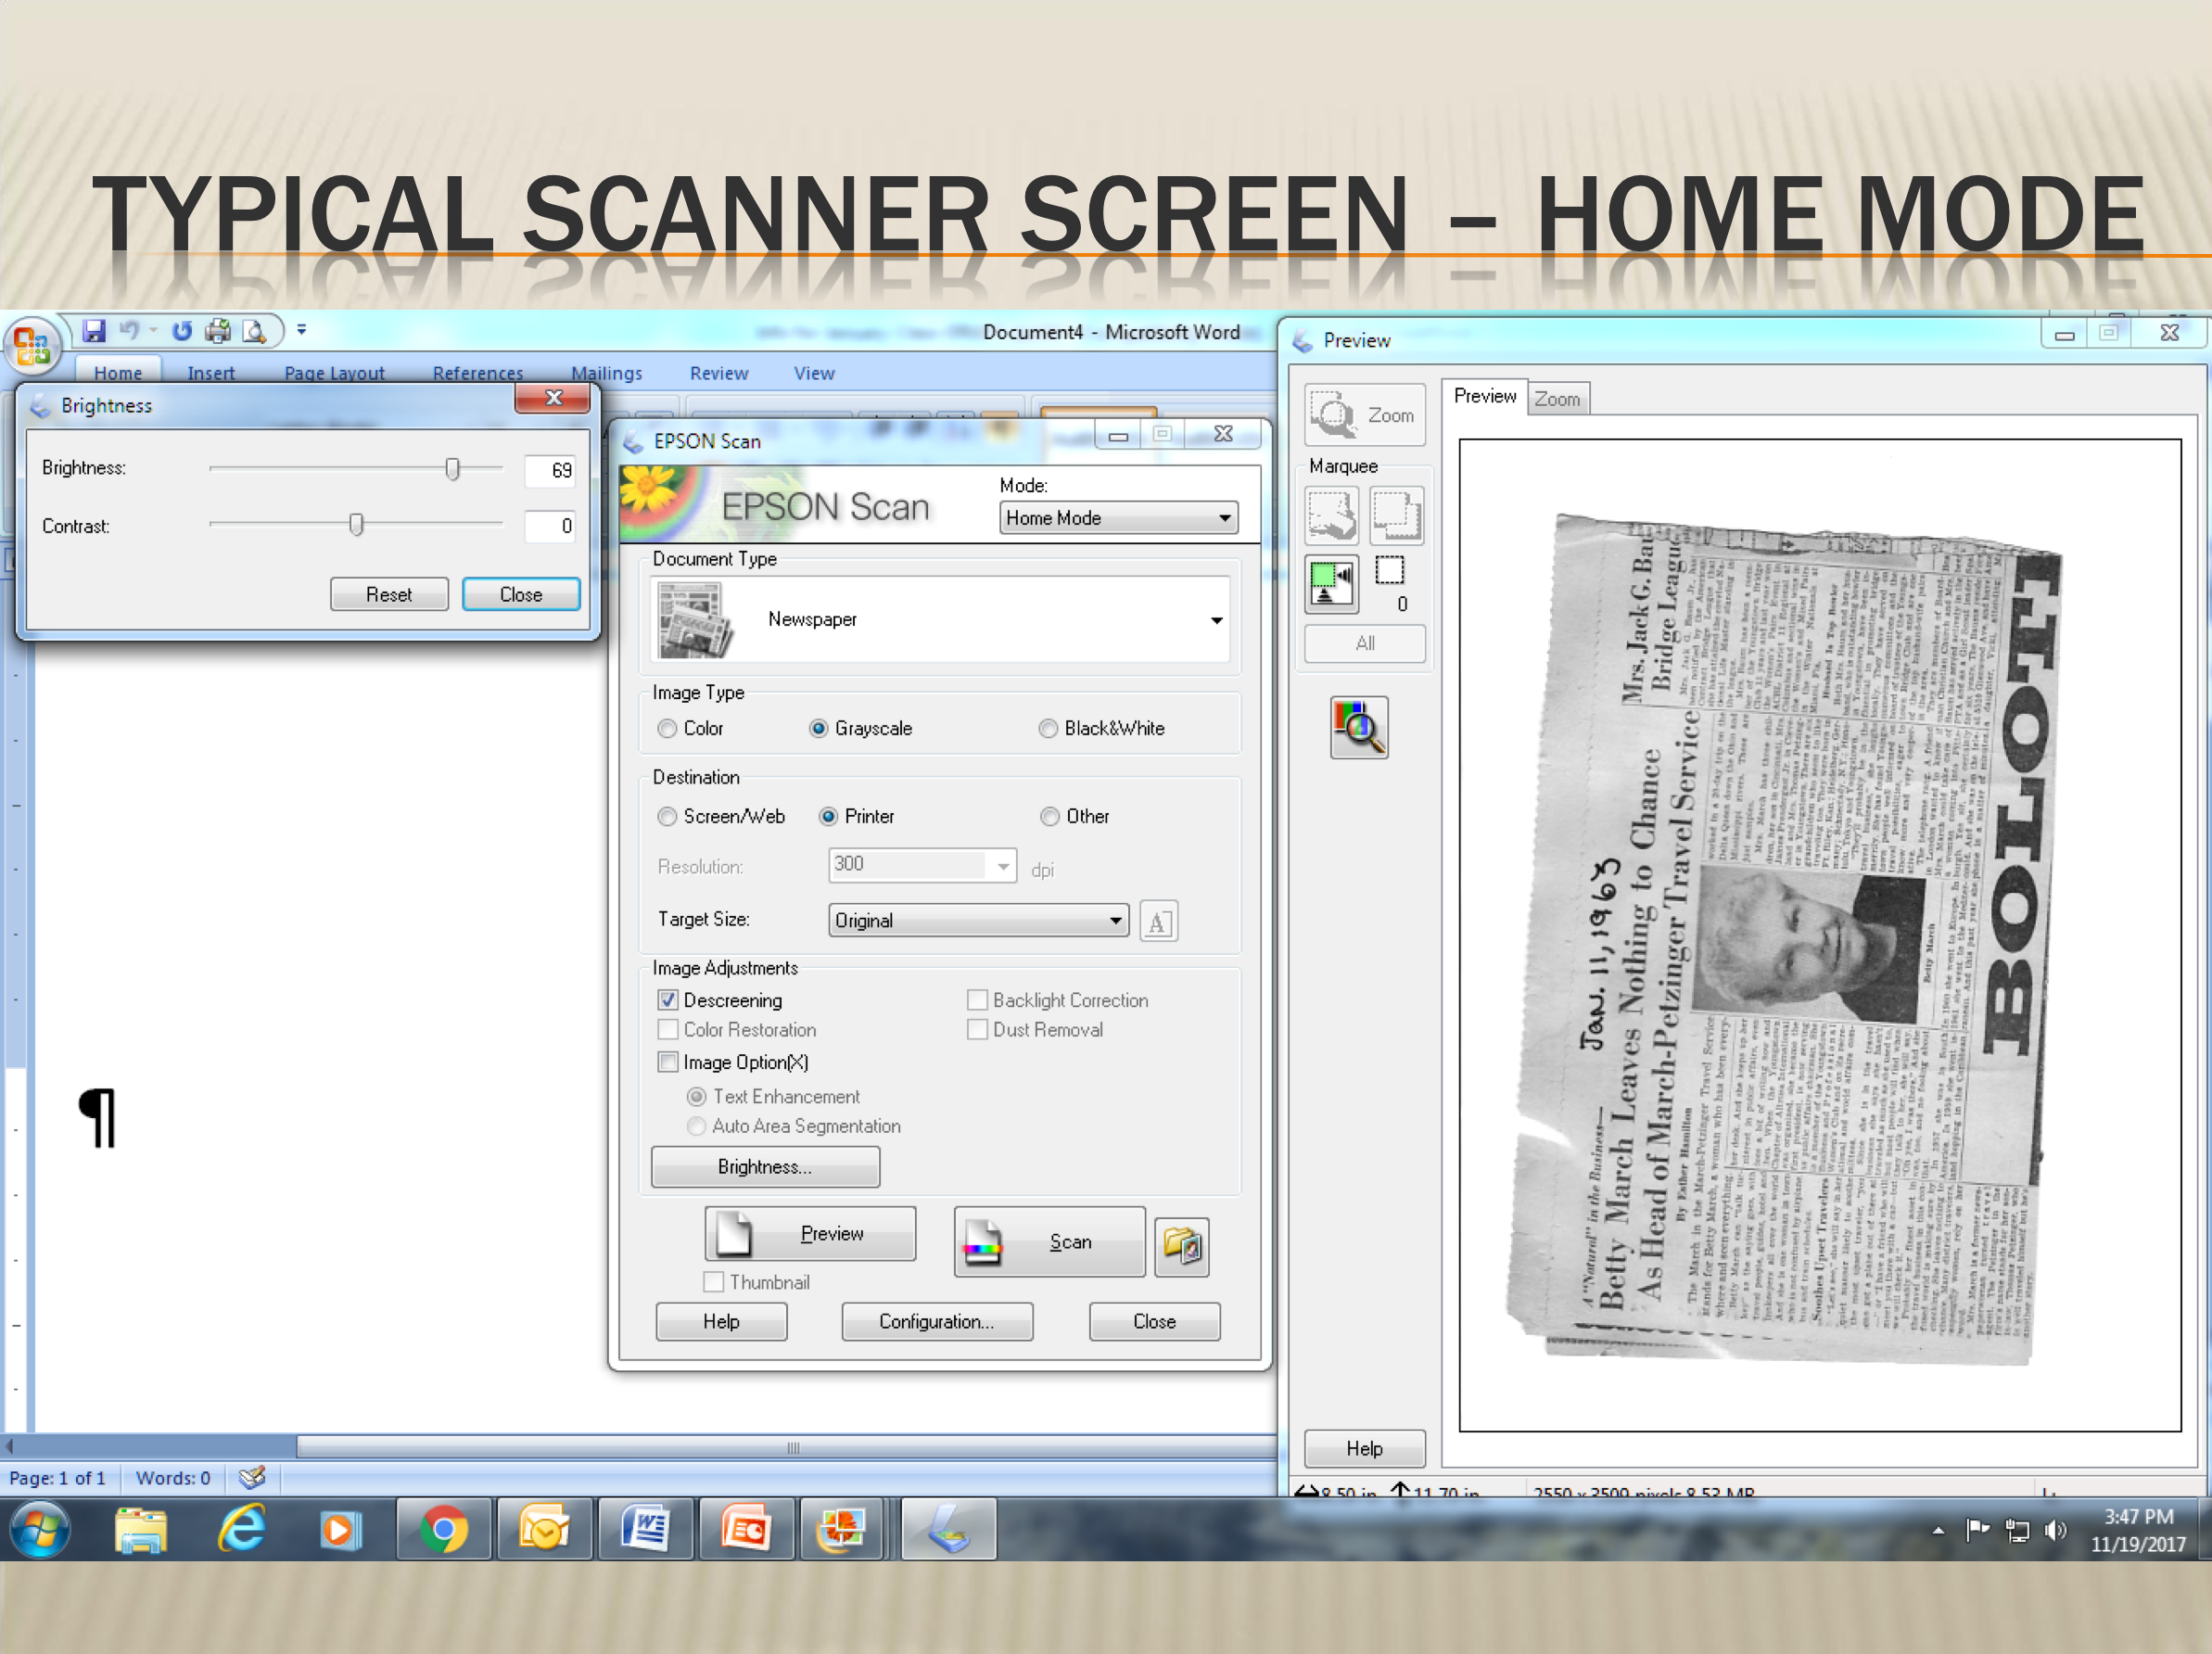The height and width of the screenshot is (1654, 2212).
Task: Show hidden system tray icons
Action: pos(1938,1530)
